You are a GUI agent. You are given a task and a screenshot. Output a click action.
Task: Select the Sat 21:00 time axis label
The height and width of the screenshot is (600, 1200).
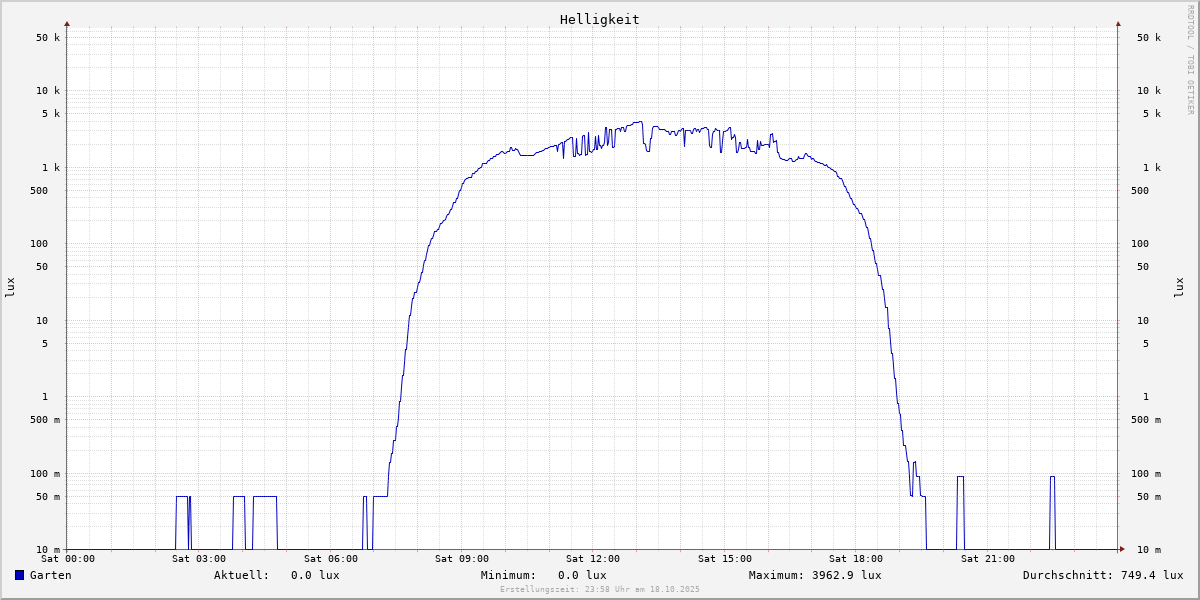tap(987, 559)
